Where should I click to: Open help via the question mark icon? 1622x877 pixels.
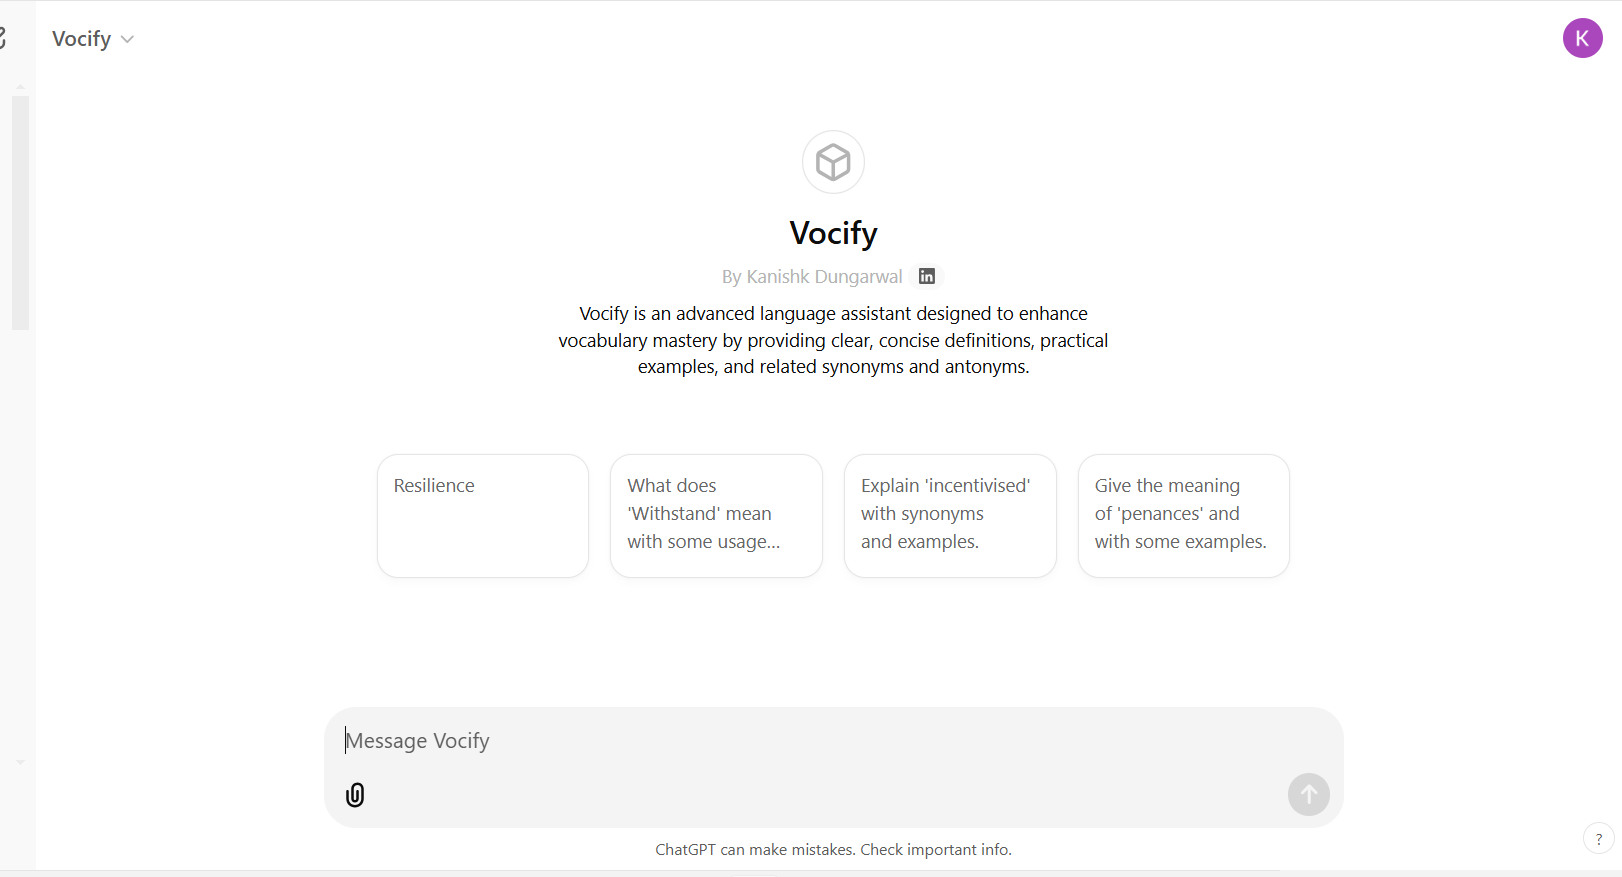tap(1597, 839)
